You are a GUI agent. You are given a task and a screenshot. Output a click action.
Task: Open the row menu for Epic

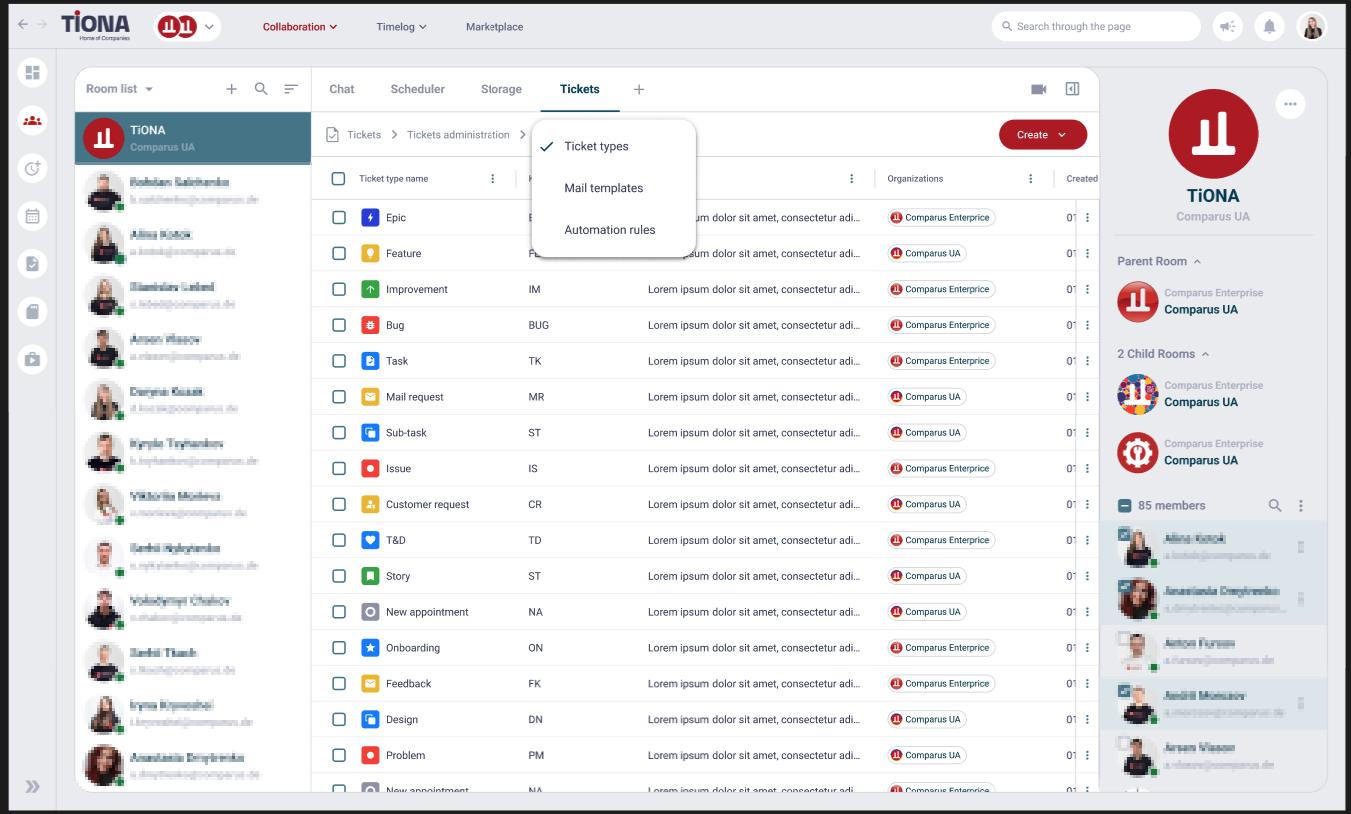click(x=1087, y=218)
